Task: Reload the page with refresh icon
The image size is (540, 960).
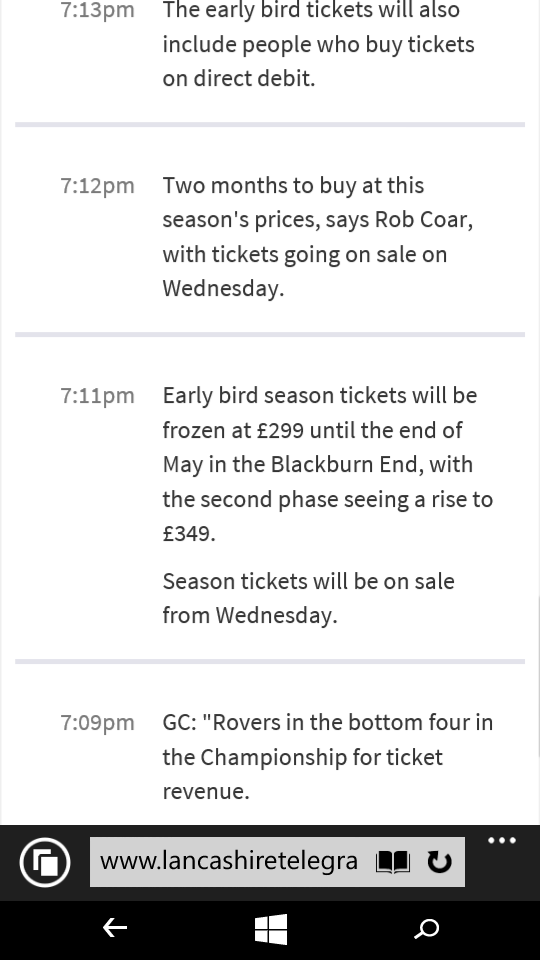Action: tap(439, 862)
